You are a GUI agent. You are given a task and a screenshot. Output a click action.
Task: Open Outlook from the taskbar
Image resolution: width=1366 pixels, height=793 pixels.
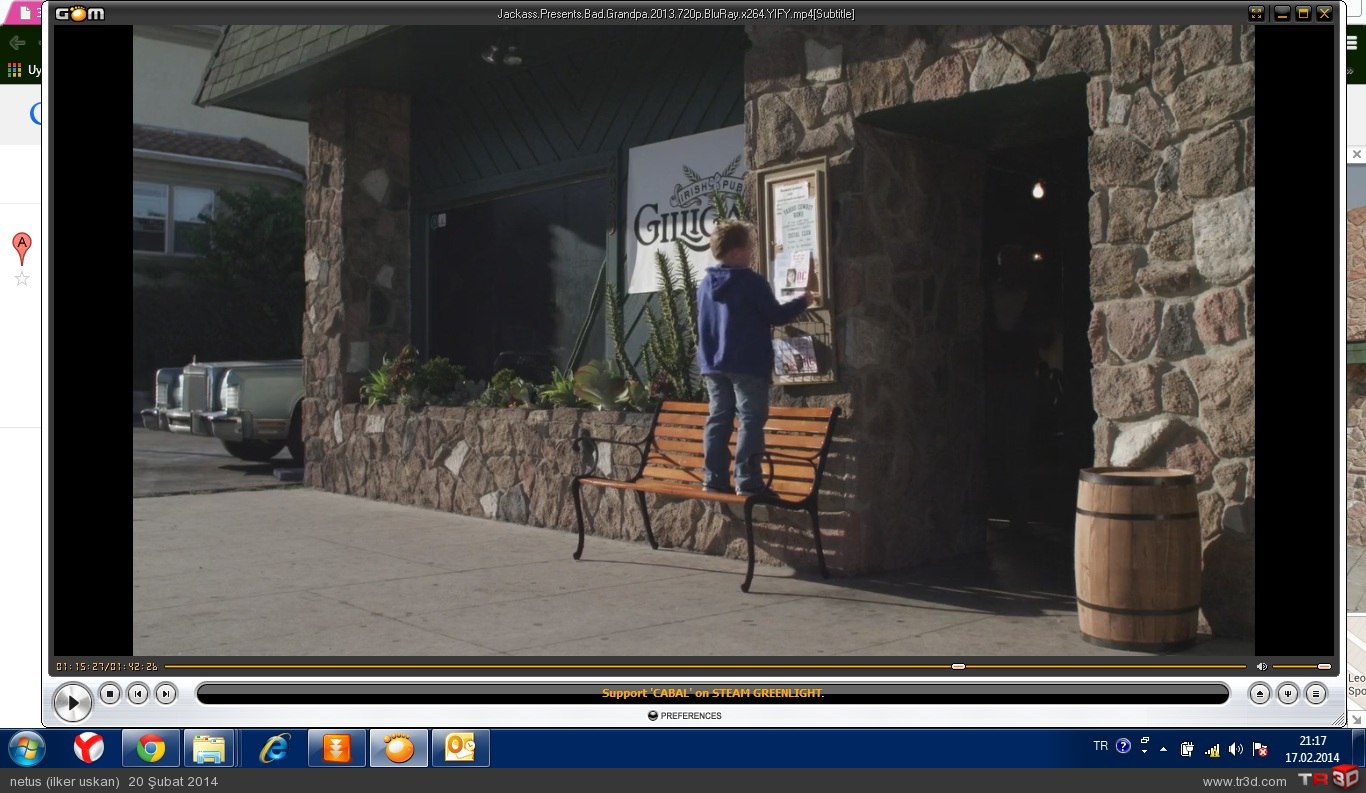pos(460,748)
